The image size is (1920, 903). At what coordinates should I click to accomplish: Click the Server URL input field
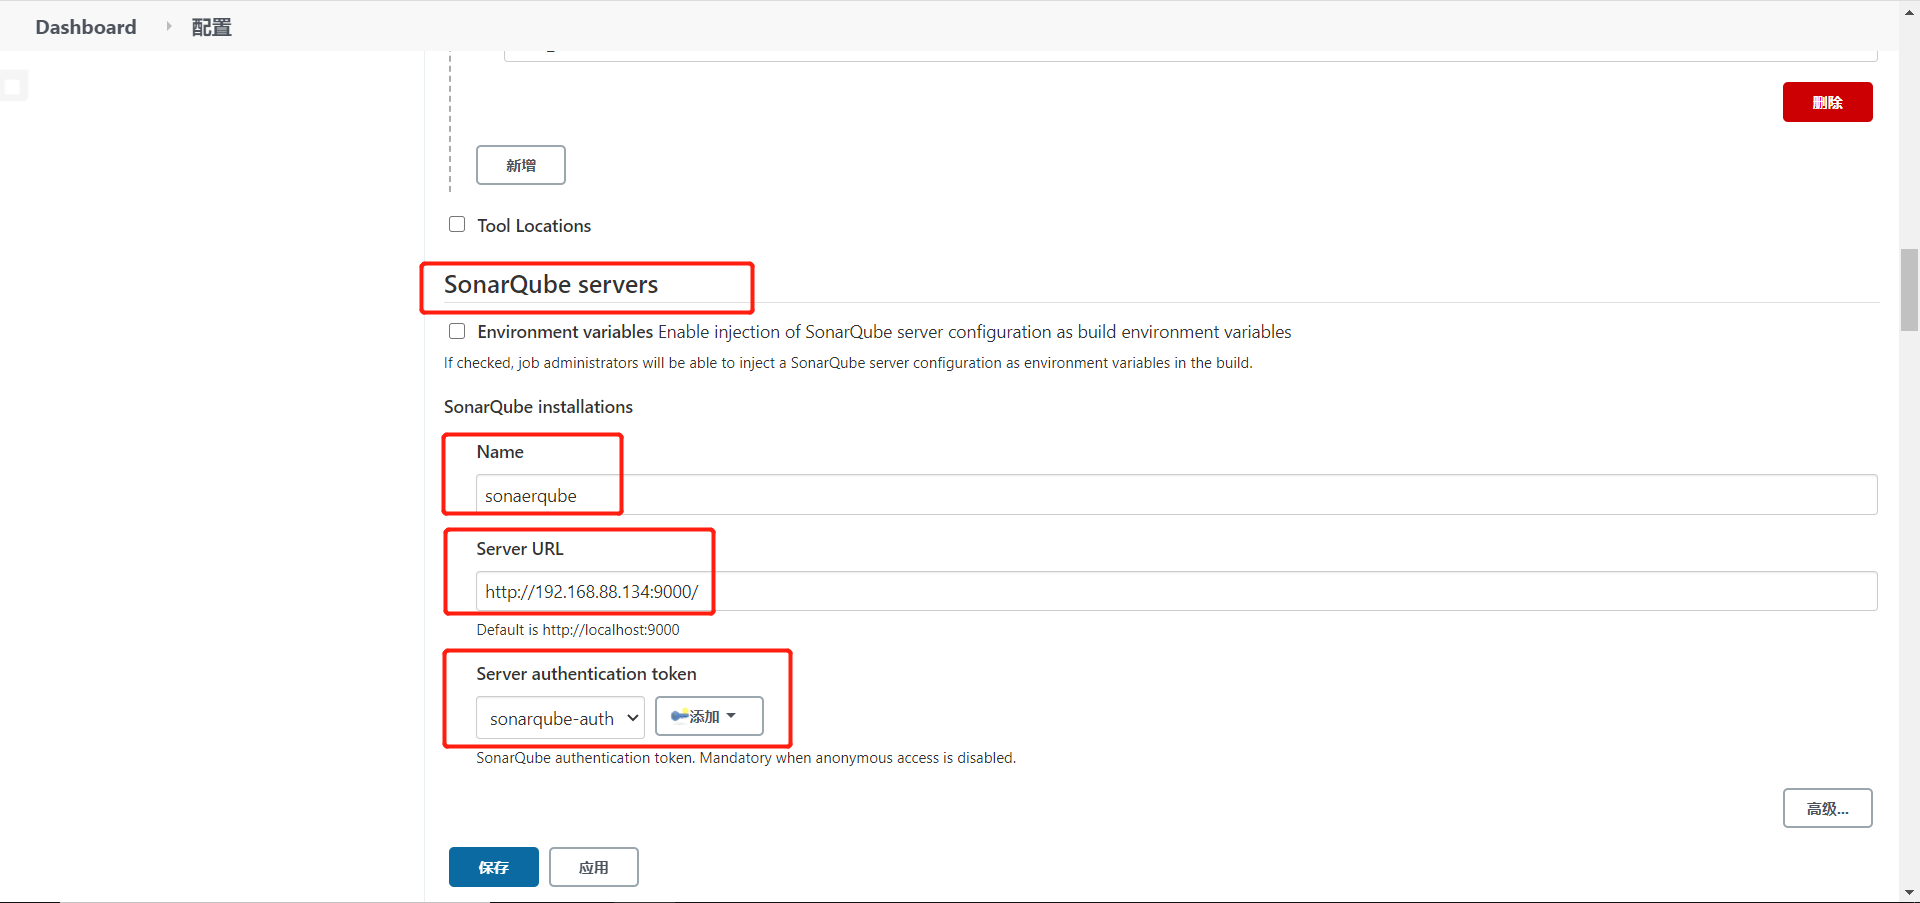1176,591
